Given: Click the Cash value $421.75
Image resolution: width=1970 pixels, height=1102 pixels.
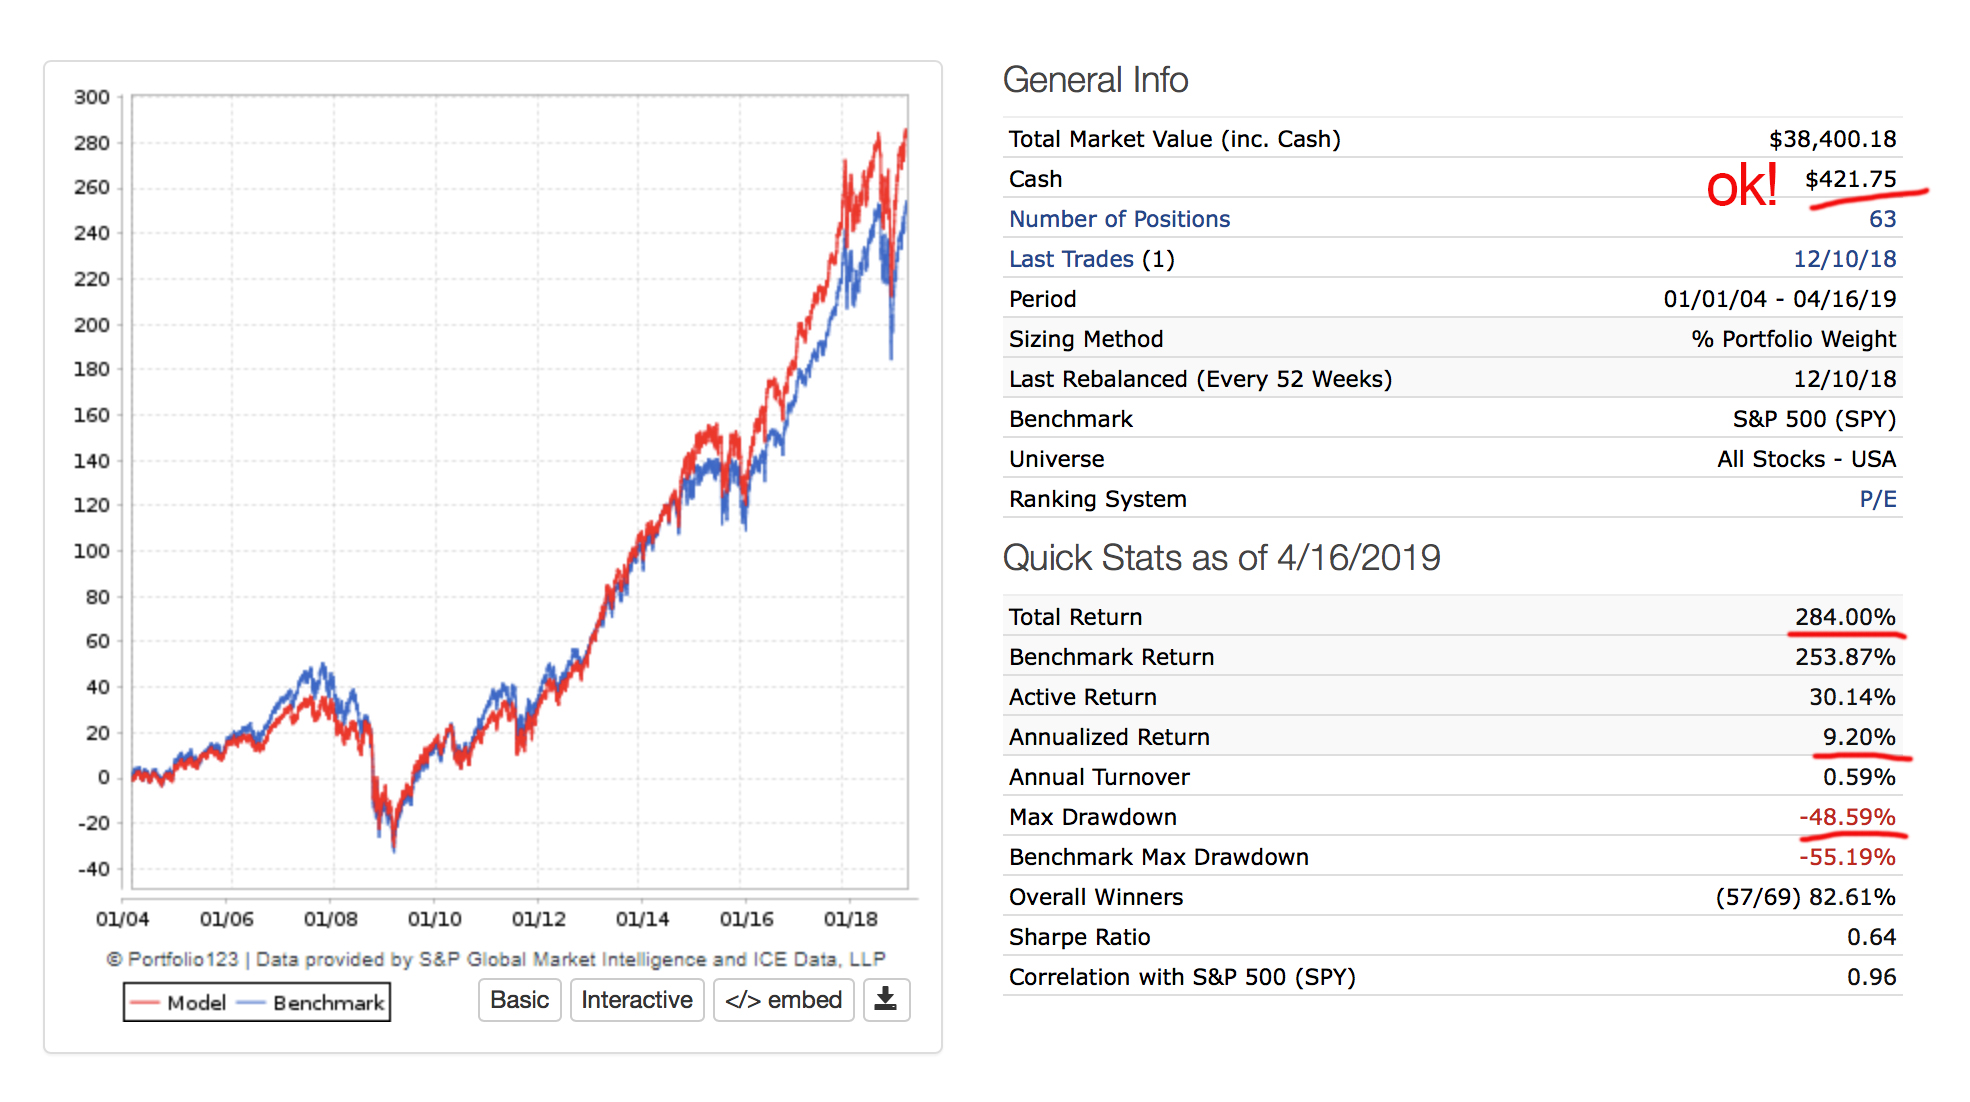Looking at the screenshot, I should (x=1850, y=179).
